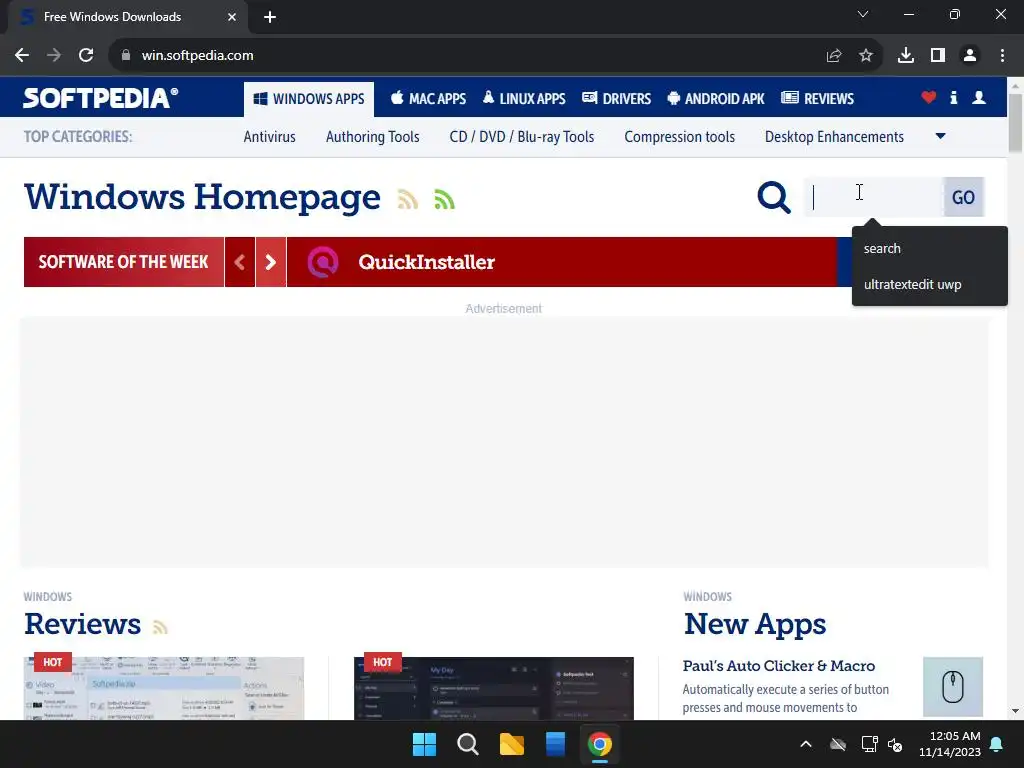The width and height of the screenshot is (1024, 768).
Task: Open the Windows Start menu
Action: pyautogui.click(x=424, y=744)
